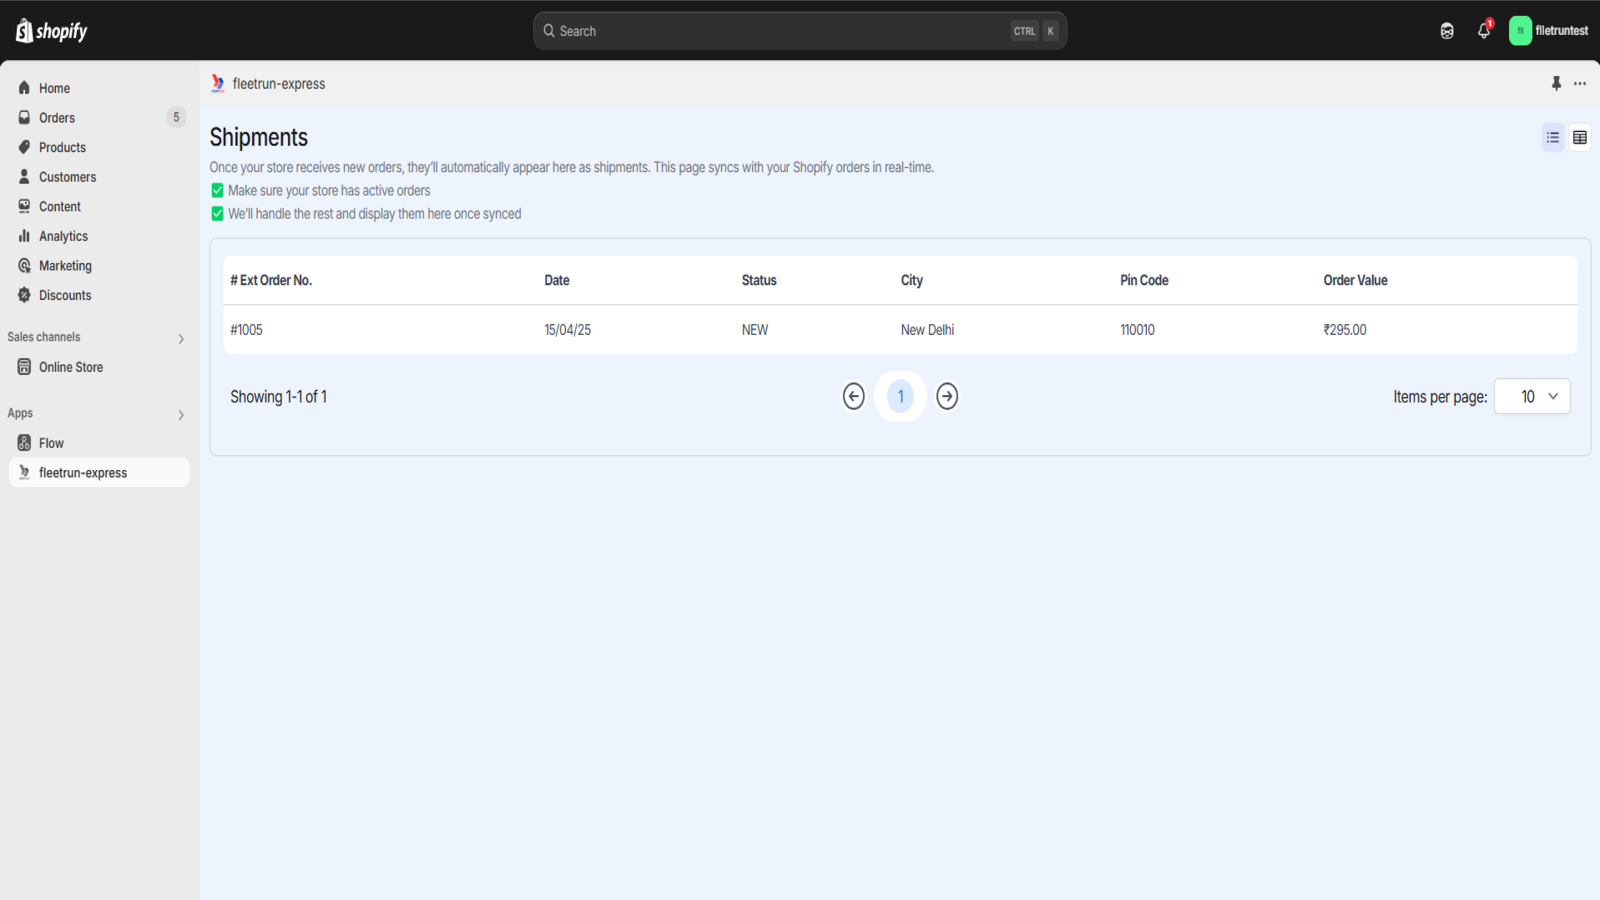Switch shipments to table view
Image resolution: width=1600 pixels, height=900 pixels.
click(x=1579, y=137)
